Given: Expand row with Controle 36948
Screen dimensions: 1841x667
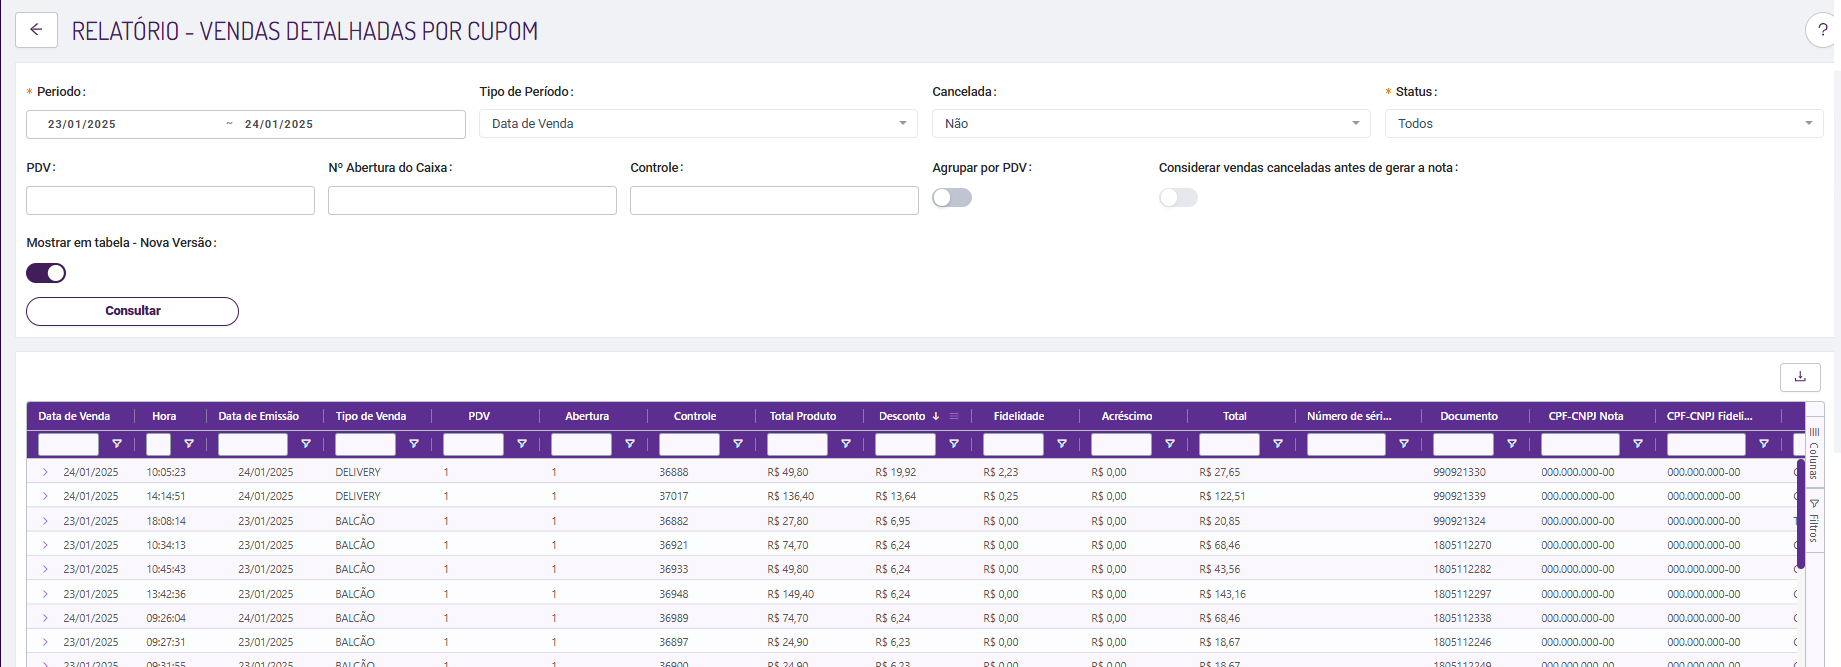Looking at the screenshot, I should [x=45, y=594].
